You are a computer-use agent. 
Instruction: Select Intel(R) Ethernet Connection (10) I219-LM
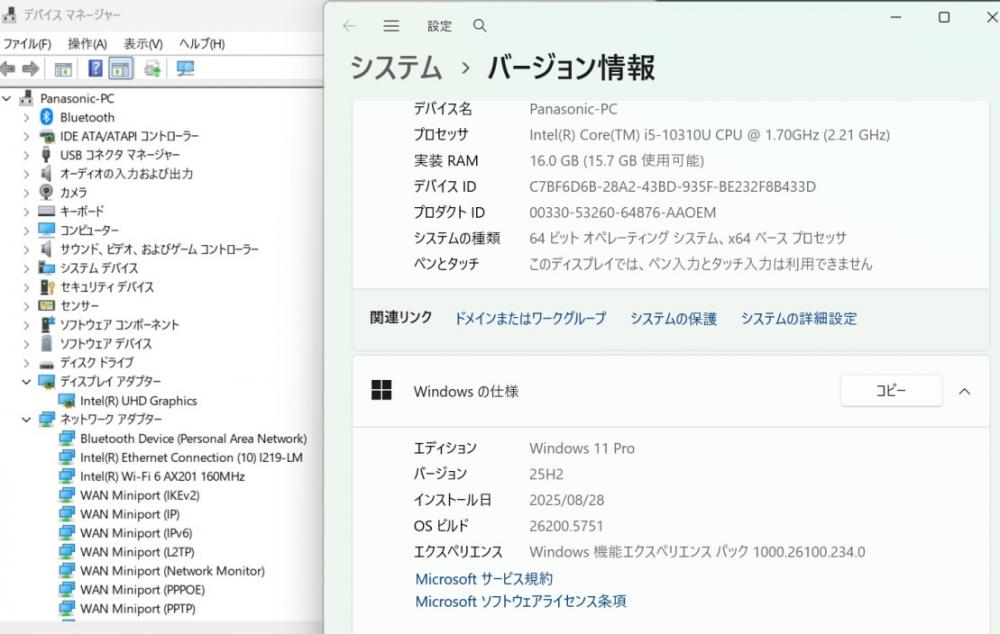[x=191, y=457]
